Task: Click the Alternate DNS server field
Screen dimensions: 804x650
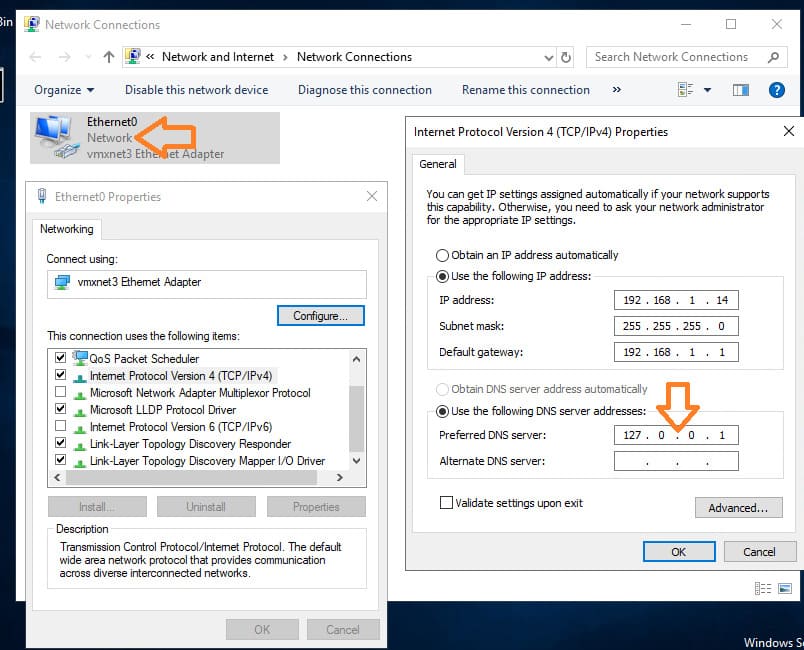Action: (676, 461)
